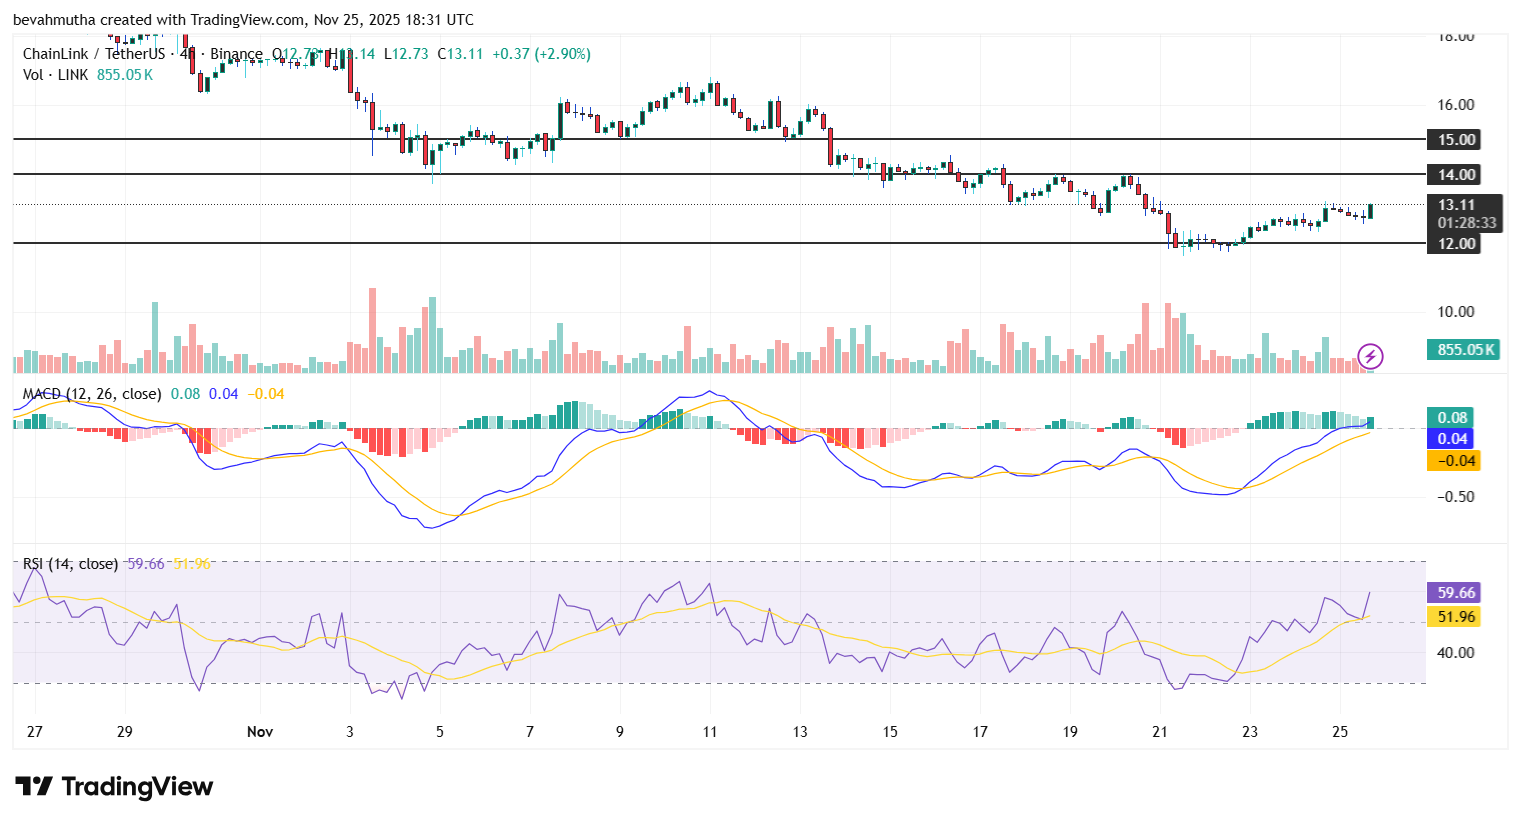Select the Nov label on the date axis

pyautogui.click(x=260, y=732)
